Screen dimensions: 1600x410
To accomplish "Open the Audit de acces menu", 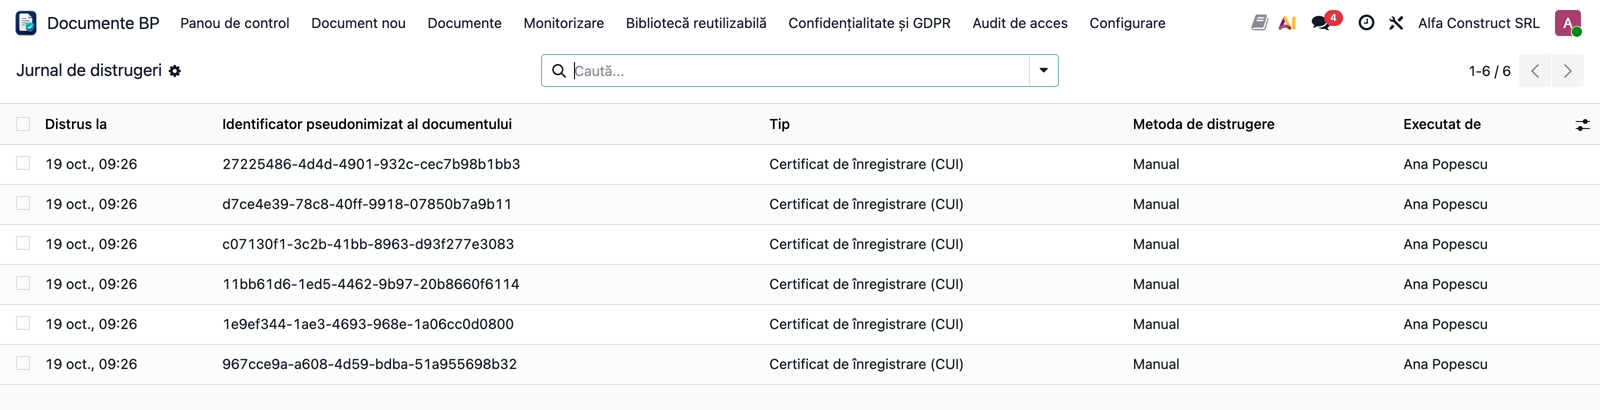I will pyautogui.click(x=1020, y=23).
